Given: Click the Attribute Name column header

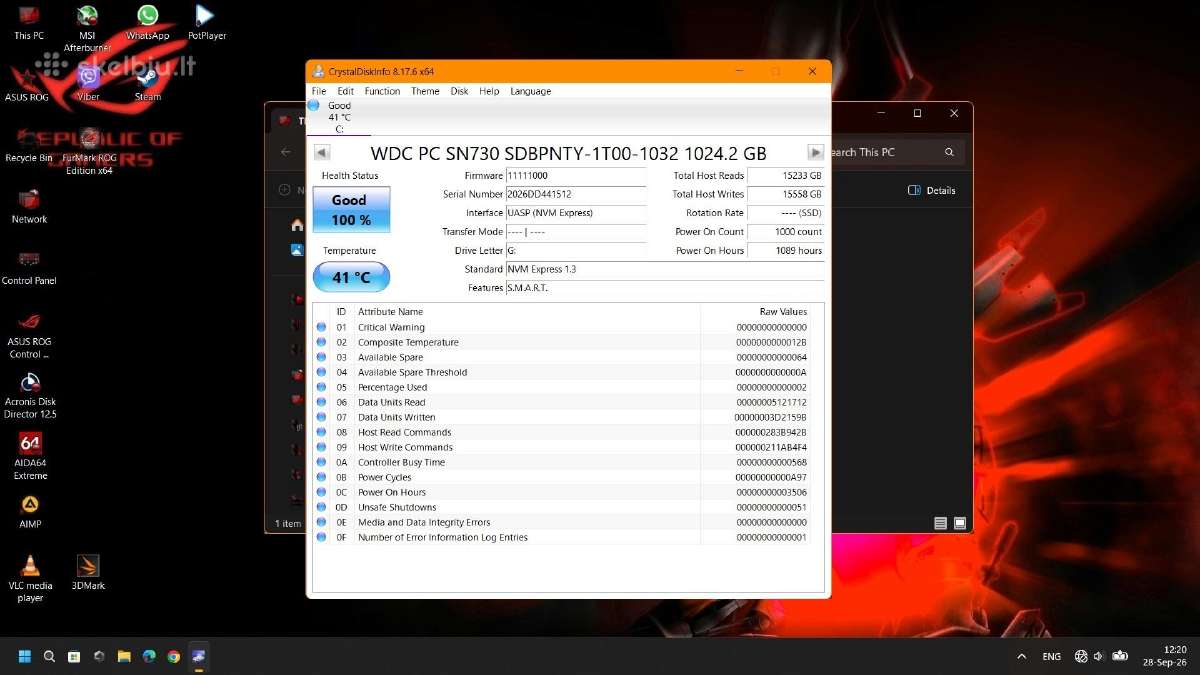Looking at the screenshot, I should pos(527,312).
